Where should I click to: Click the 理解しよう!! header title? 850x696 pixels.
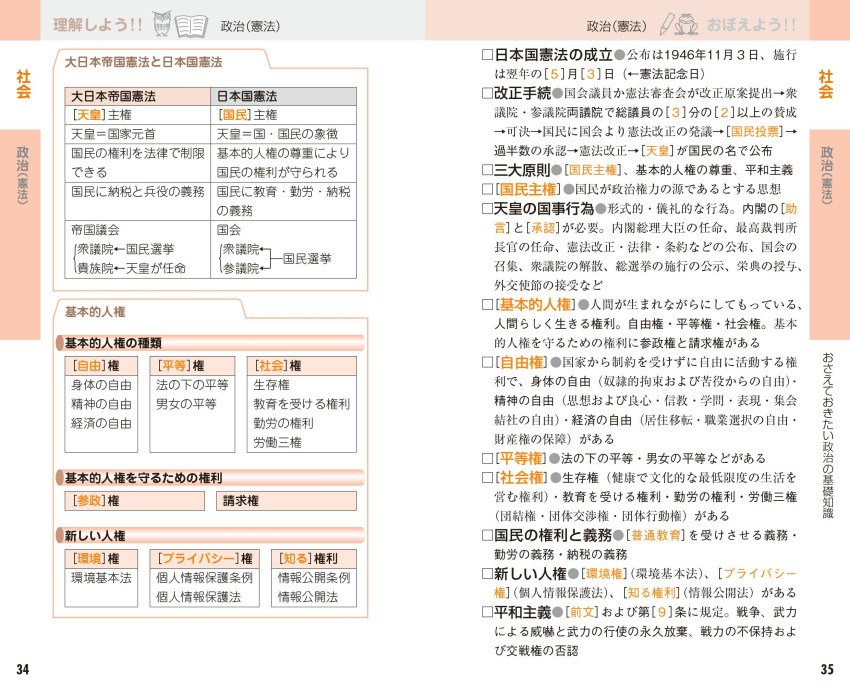(97, 25)
